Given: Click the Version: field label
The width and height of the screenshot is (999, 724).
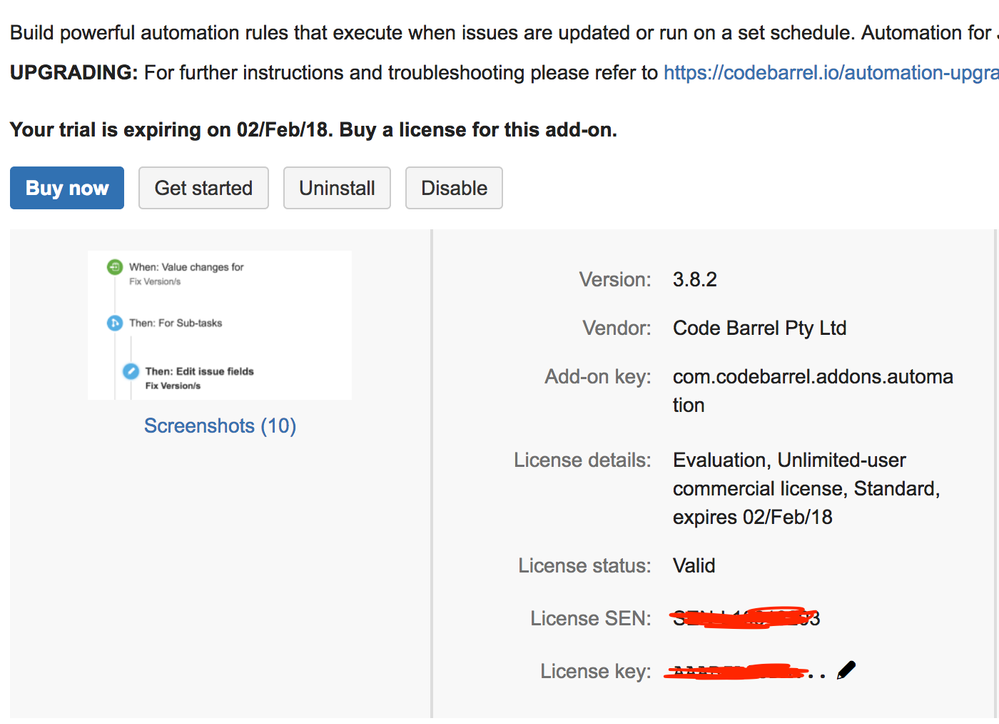Looking at the screenshot, I should coord(615,279).
